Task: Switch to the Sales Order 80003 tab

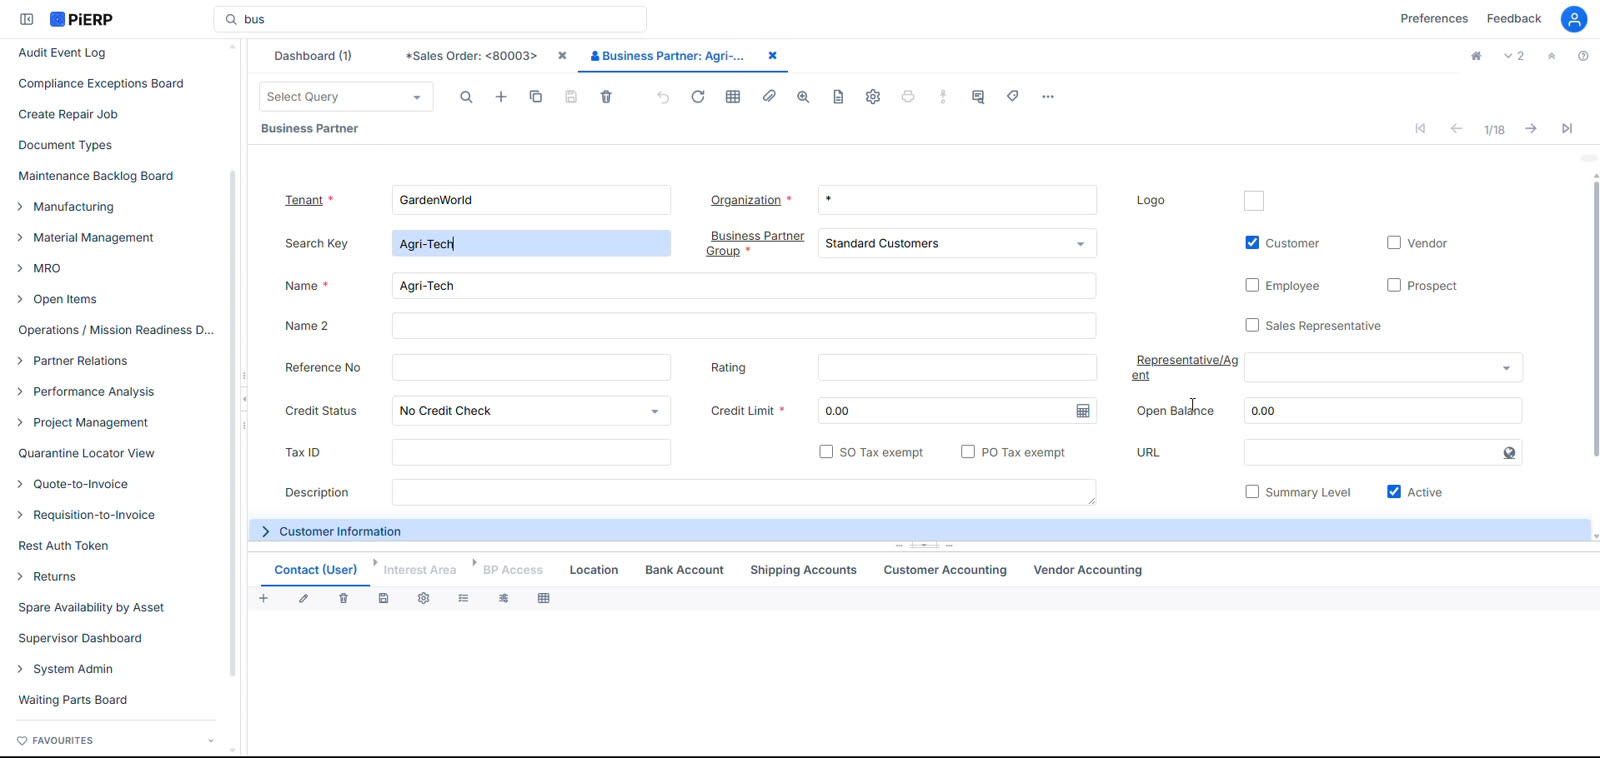Action: (471, 56)
